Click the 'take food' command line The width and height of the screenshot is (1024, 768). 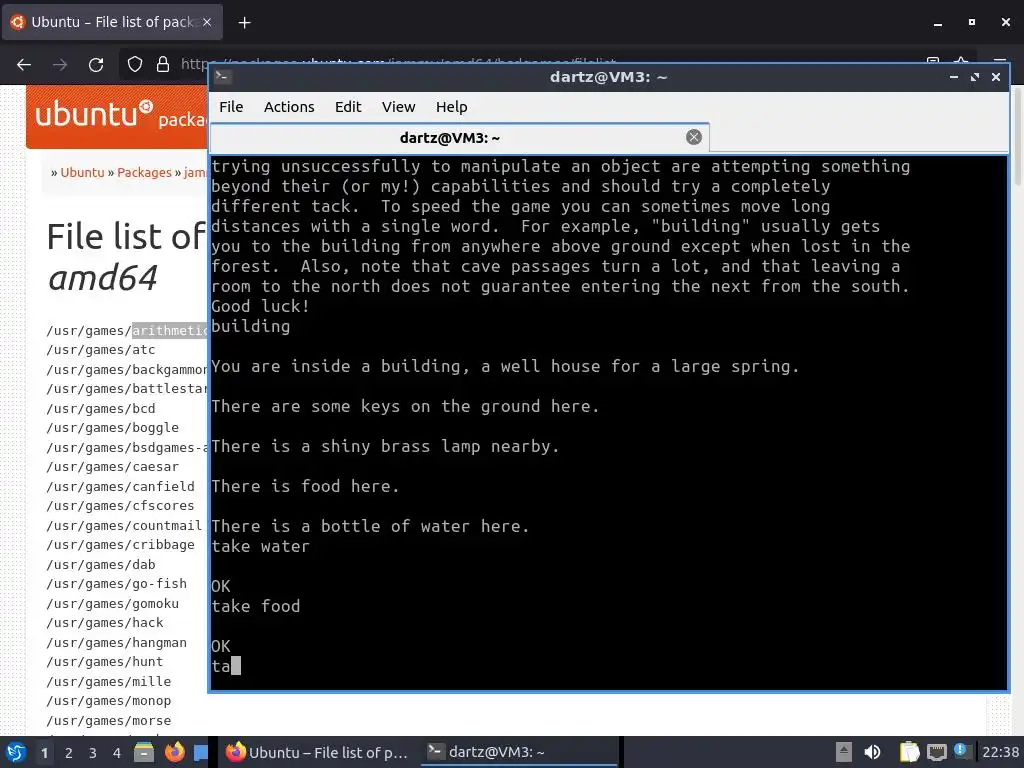(x=255, y=606)
